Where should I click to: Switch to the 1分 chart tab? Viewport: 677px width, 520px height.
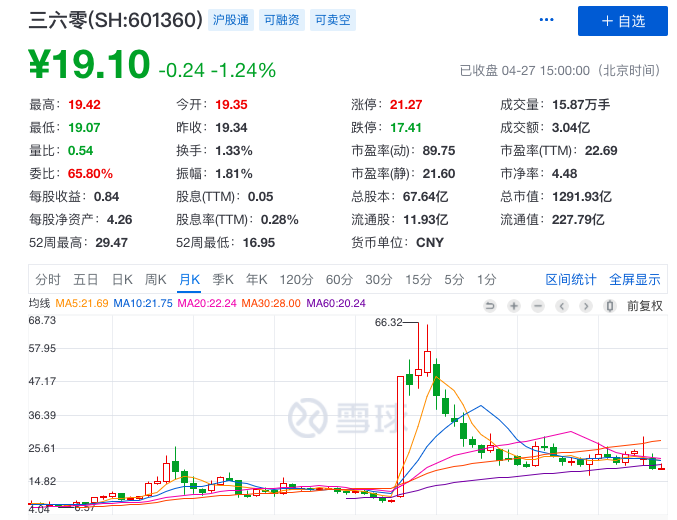click(487, 279)
